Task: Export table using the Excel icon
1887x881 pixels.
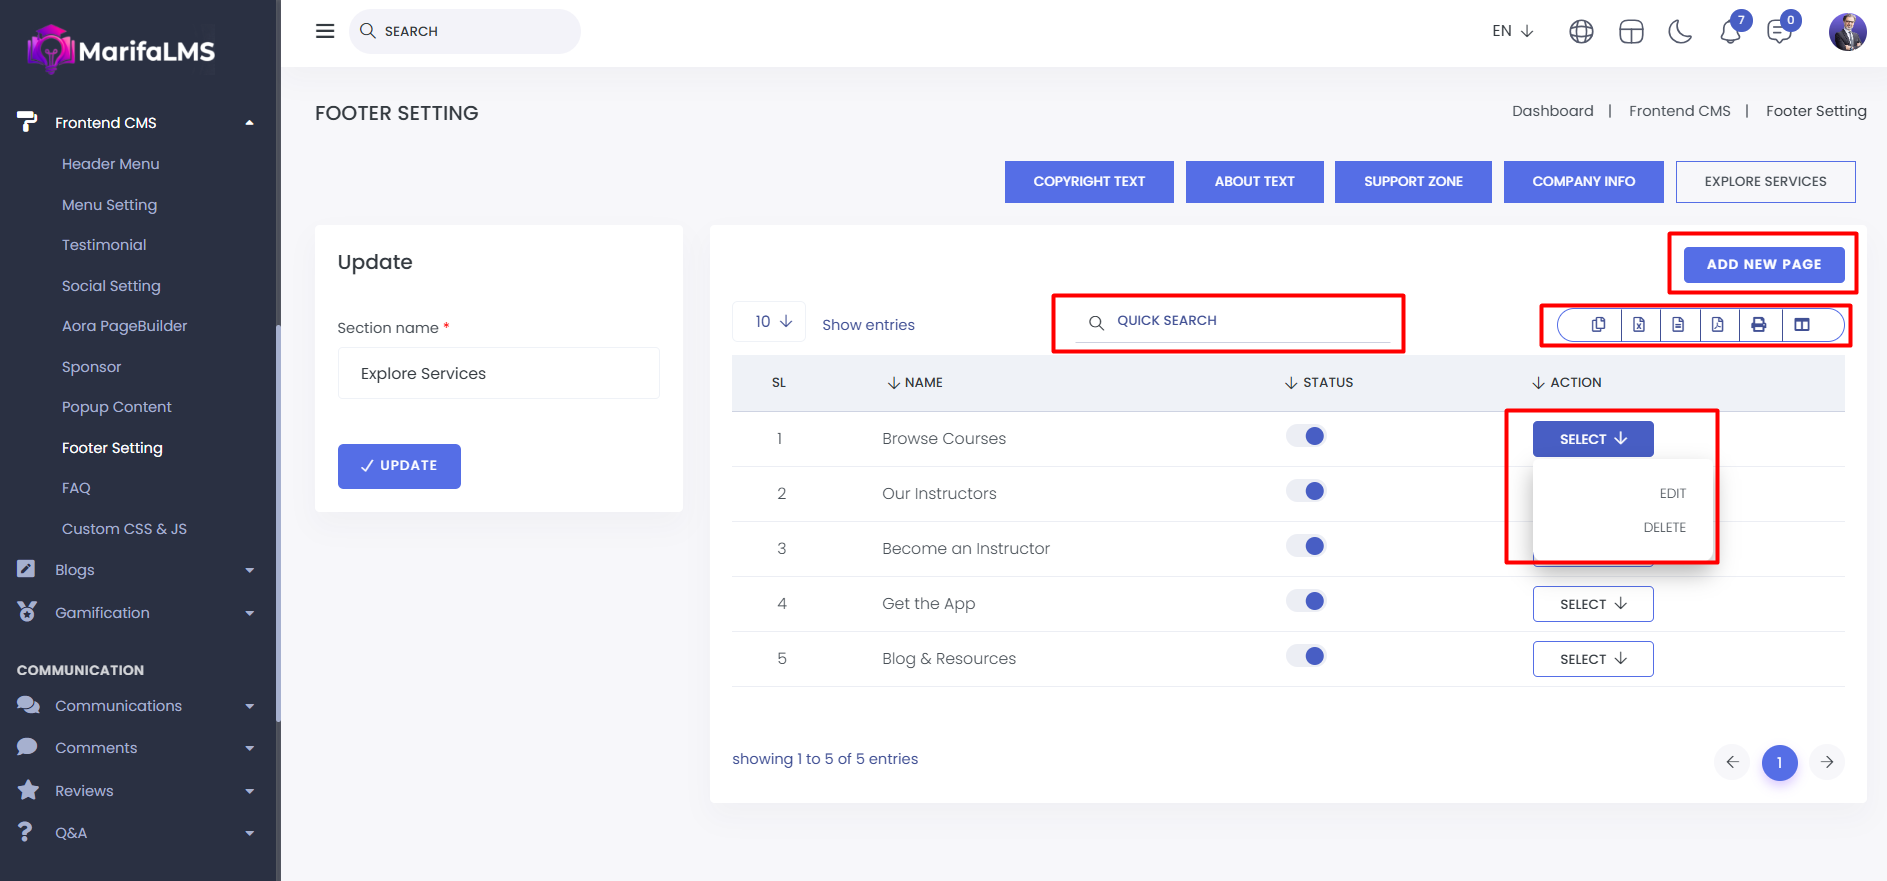Action: coord(1639,325)
